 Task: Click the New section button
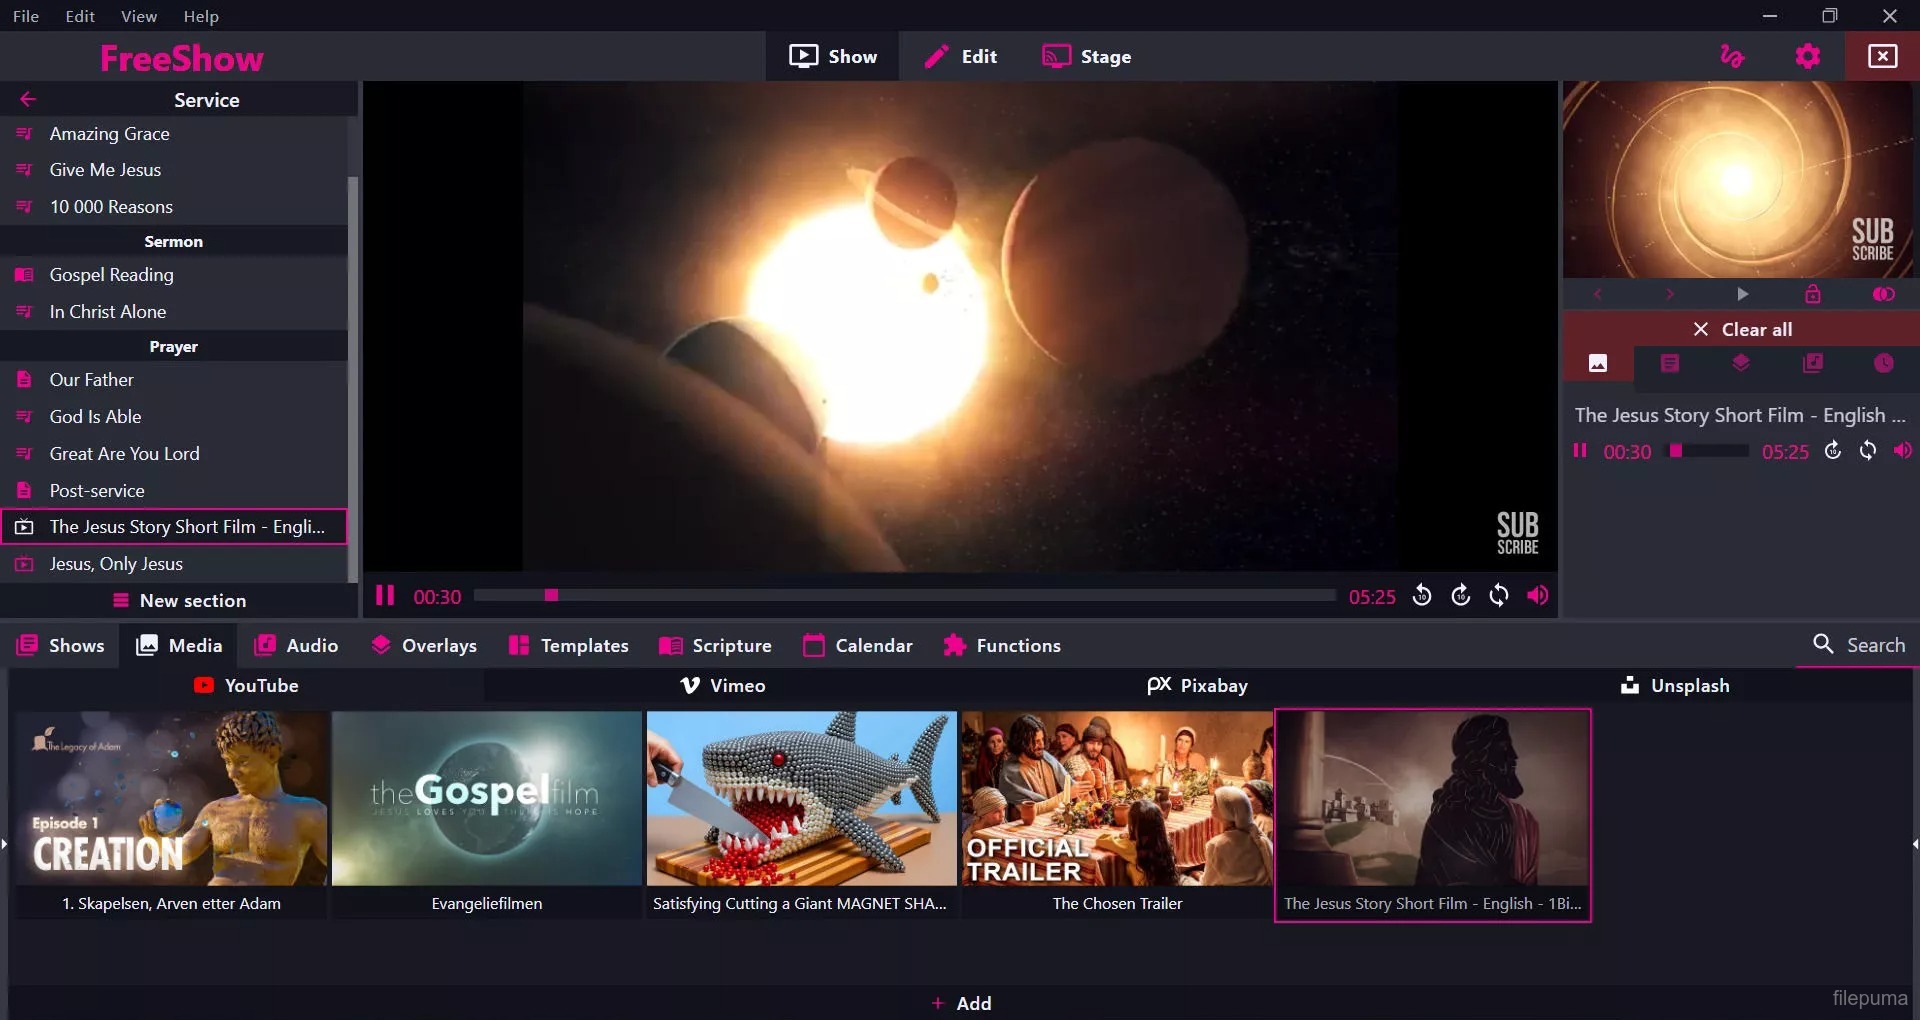coord(179,601)
